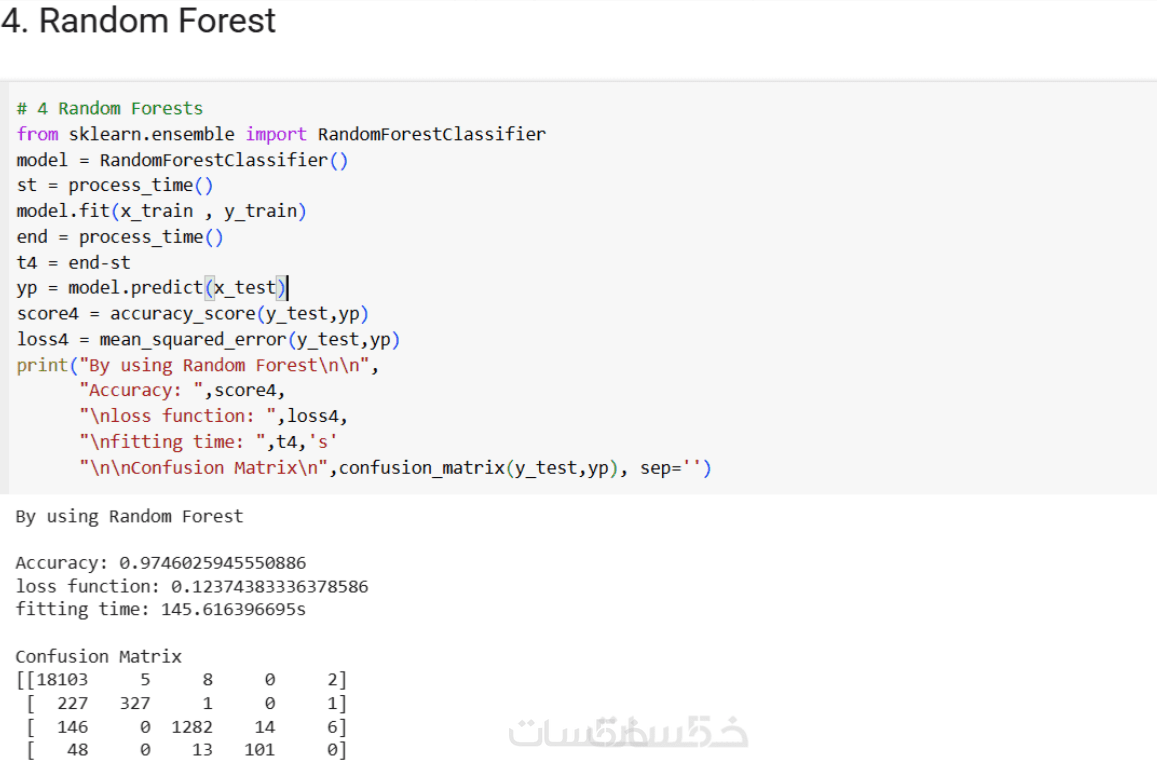Screen dimensions: 1157x762
Task: Click the Khamsat watermark logo
Action: tap(628, 732)
